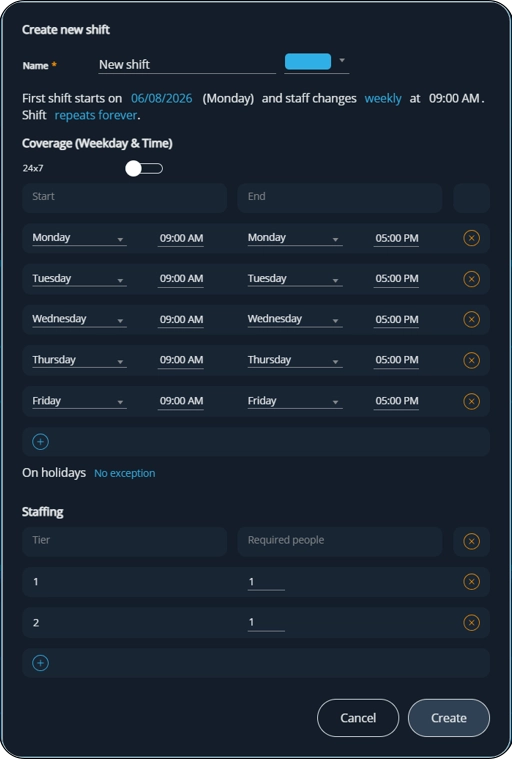Click the shift Name input field

click(x=187, y=64)
